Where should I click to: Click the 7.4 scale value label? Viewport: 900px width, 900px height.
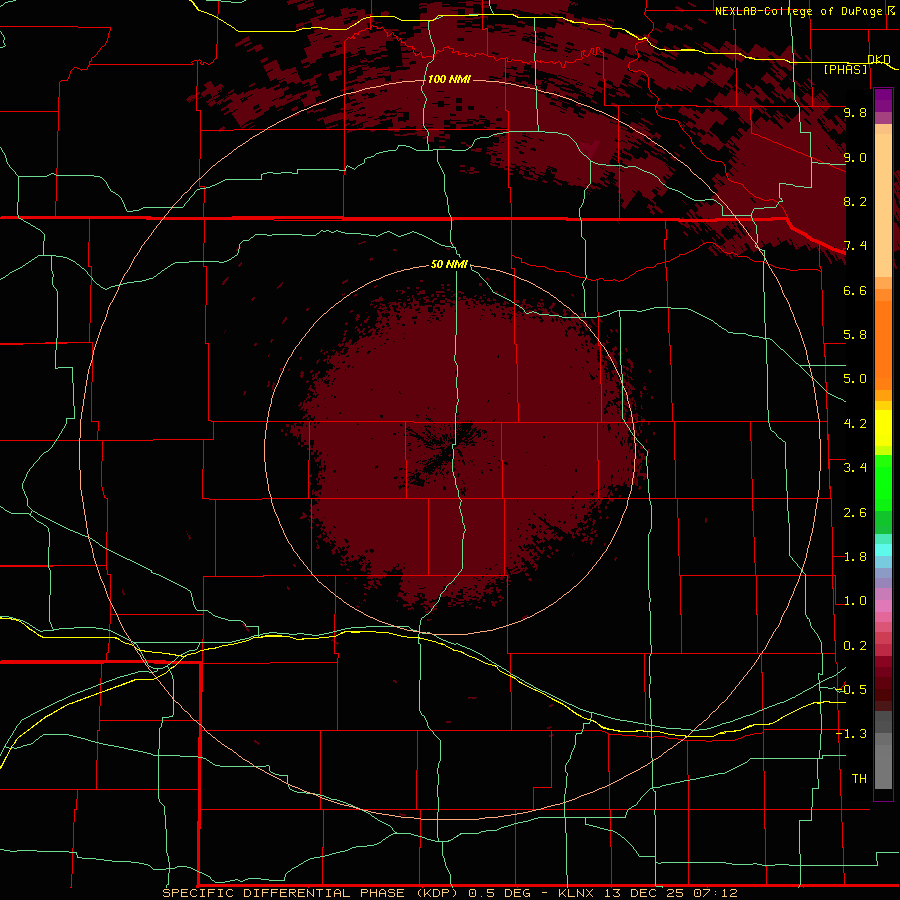click(x=855, y=246)
